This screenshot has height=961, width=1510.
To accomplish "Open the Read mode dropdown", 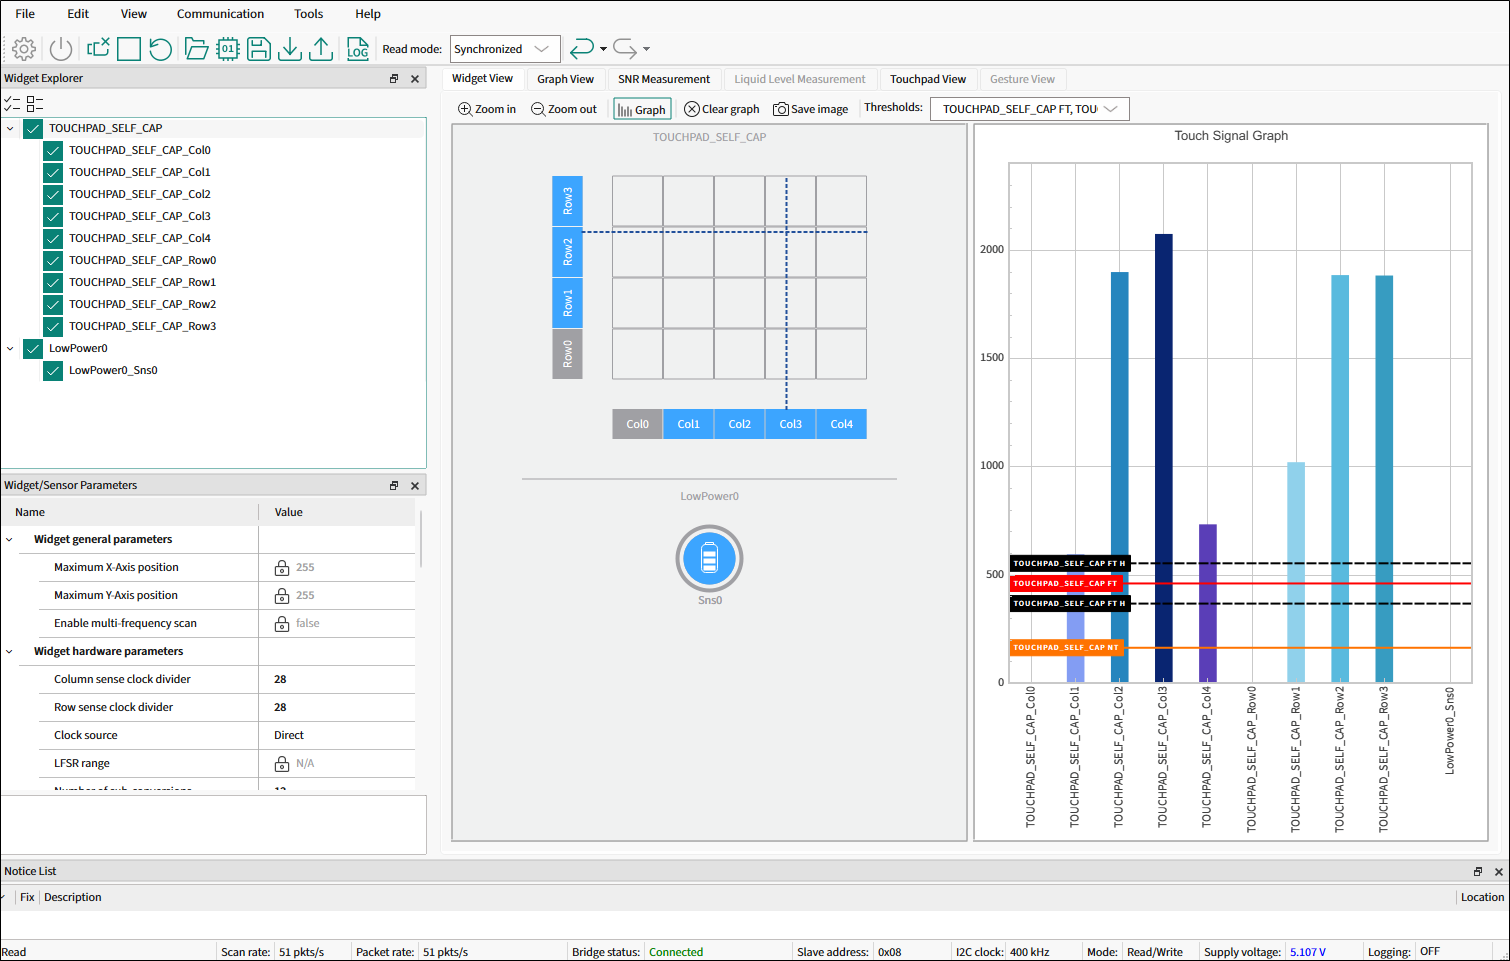I will [505, 49].
